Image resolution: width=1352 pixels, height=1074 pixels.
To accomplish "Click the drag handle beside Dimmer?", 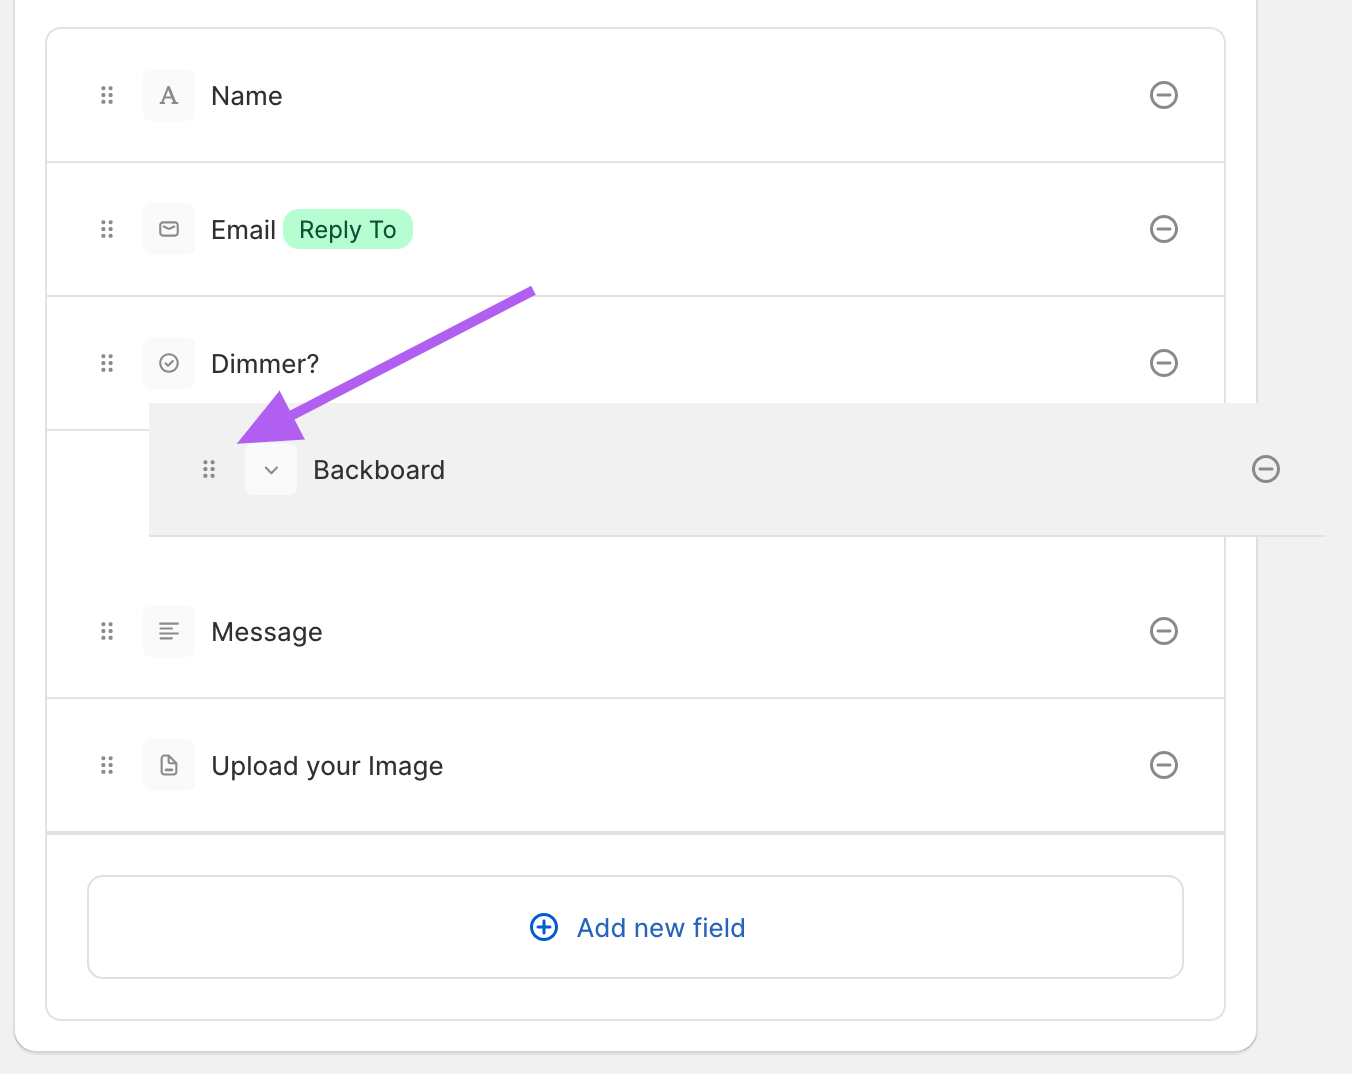I will (107, 363).
